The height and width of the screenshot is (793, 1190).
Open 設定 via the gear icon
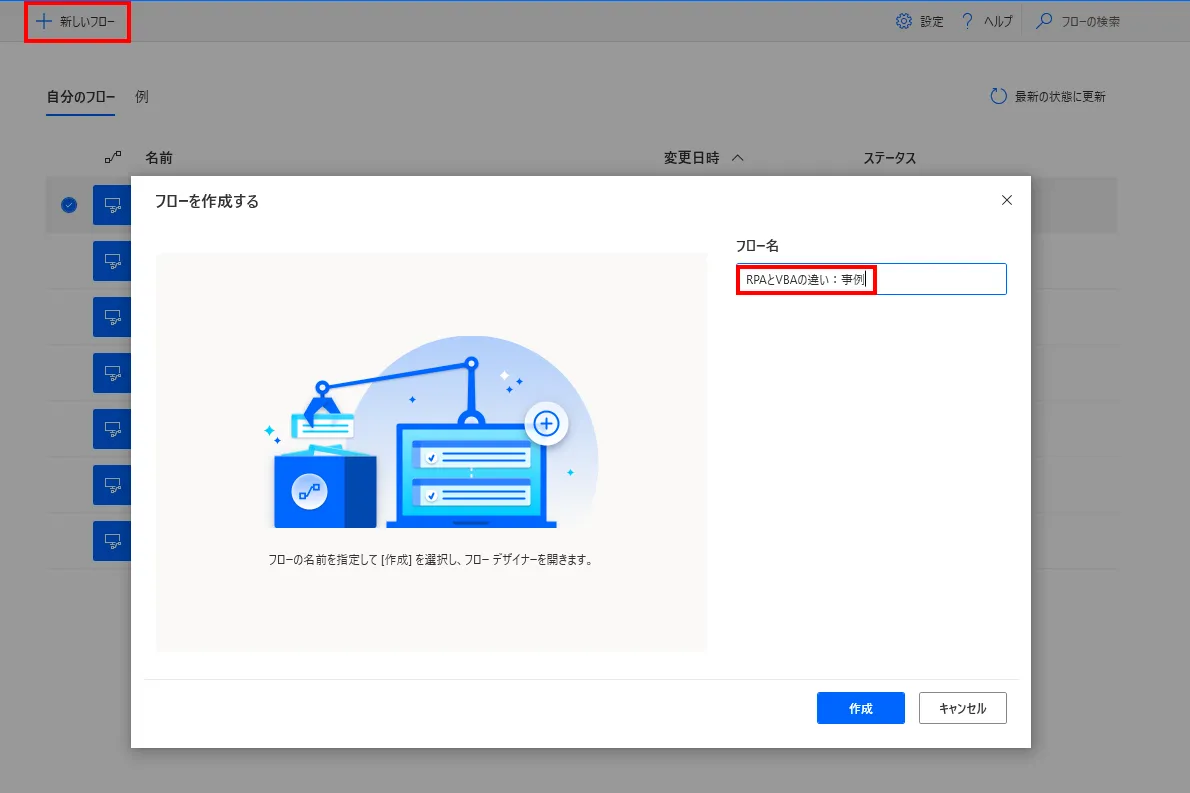coord(904,21)
